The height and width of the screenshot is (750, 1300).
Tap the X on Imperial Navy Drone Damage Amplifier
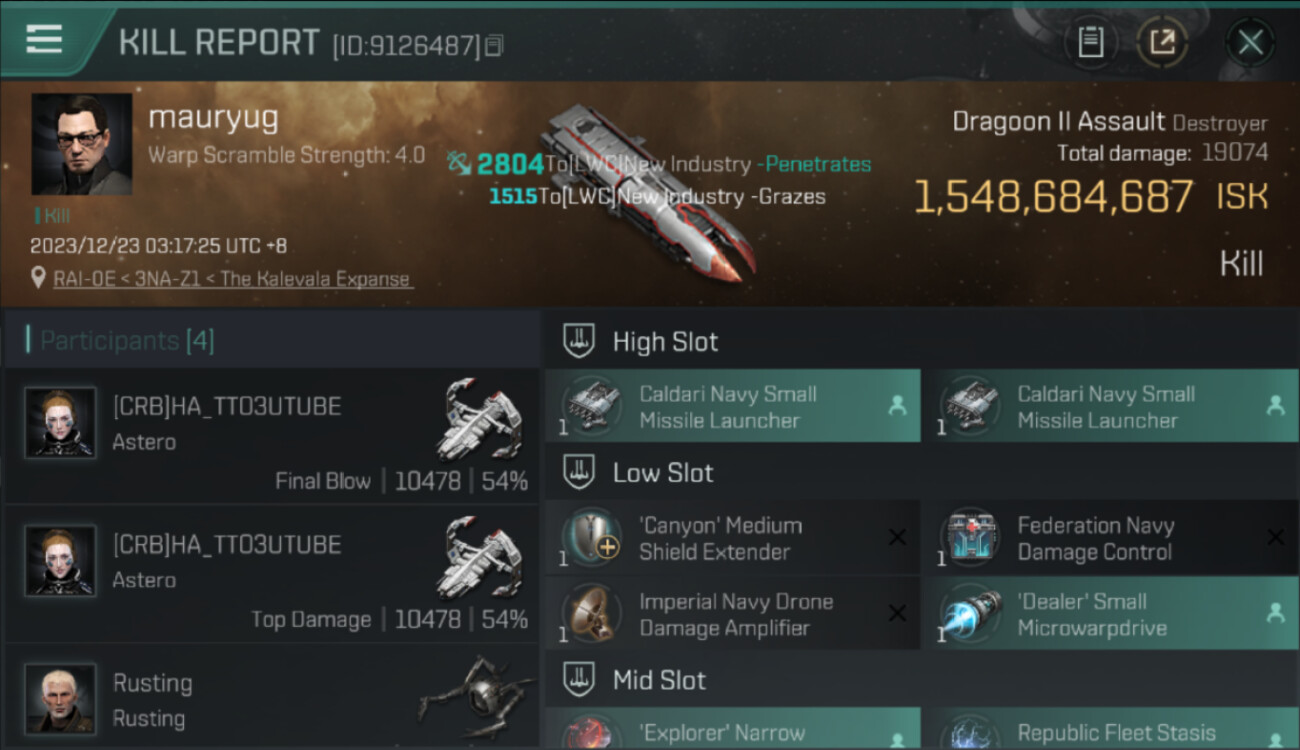click(897, 613)
